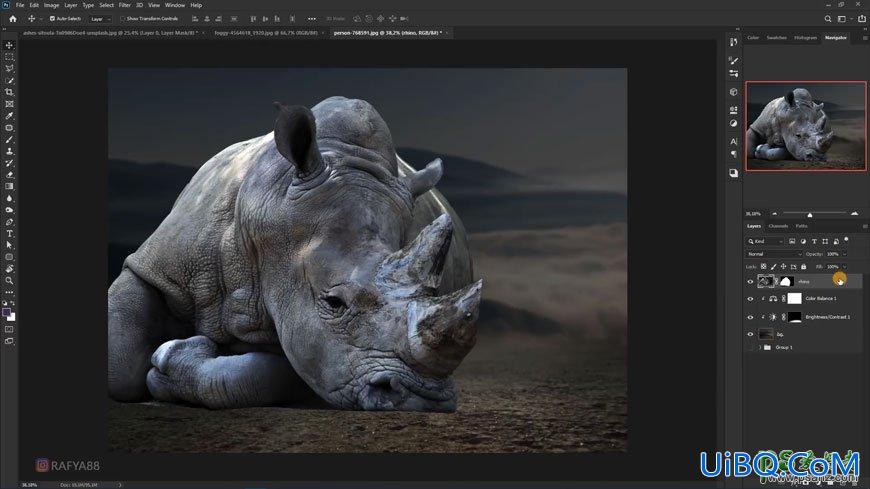Click the background color swatch
The width and height of the screenshot is (870, 489).
pos(12,317)
